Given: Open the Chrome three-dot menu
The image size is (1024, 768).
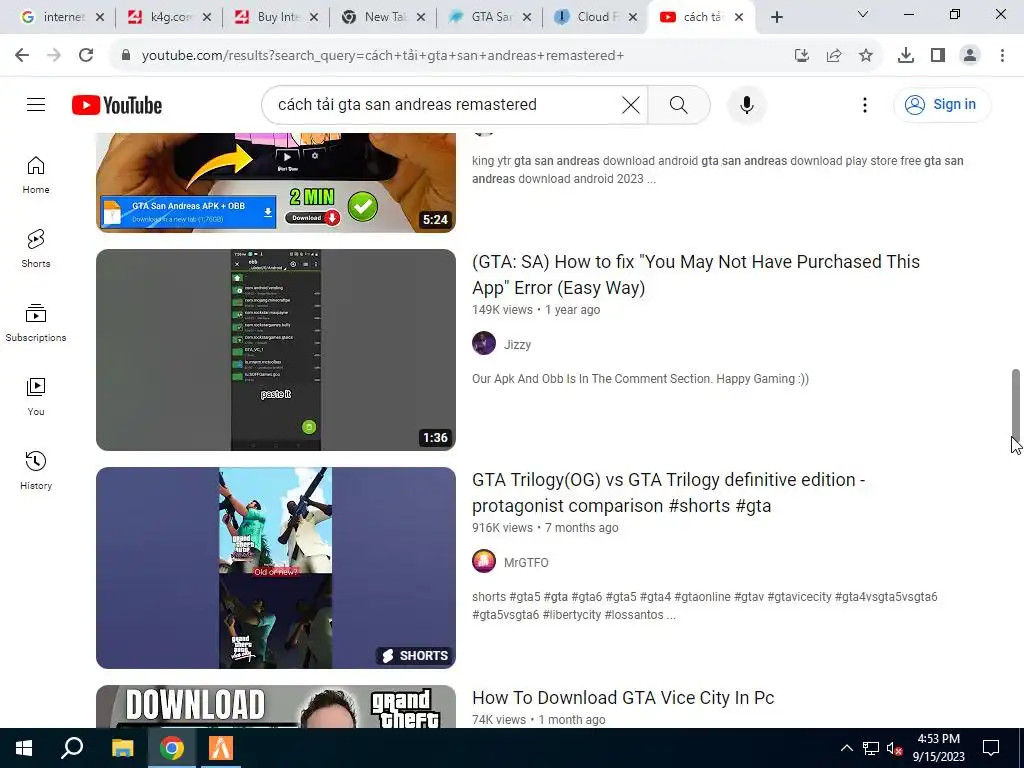Looking at the screenshot, I should [x=1002, y=56].
